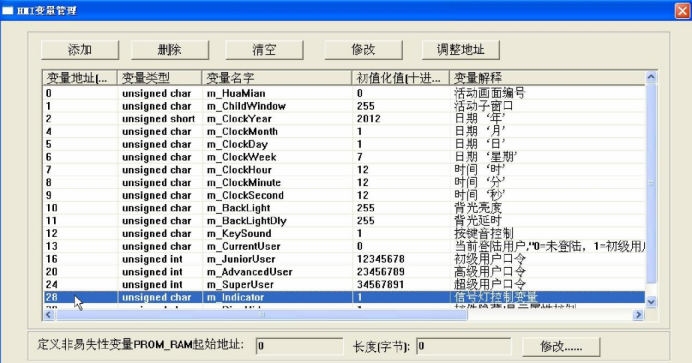The width and height of the screenshot is (692, 363).
Task: Select the m_ClockMonth variable row
Action: click(344, 132)
